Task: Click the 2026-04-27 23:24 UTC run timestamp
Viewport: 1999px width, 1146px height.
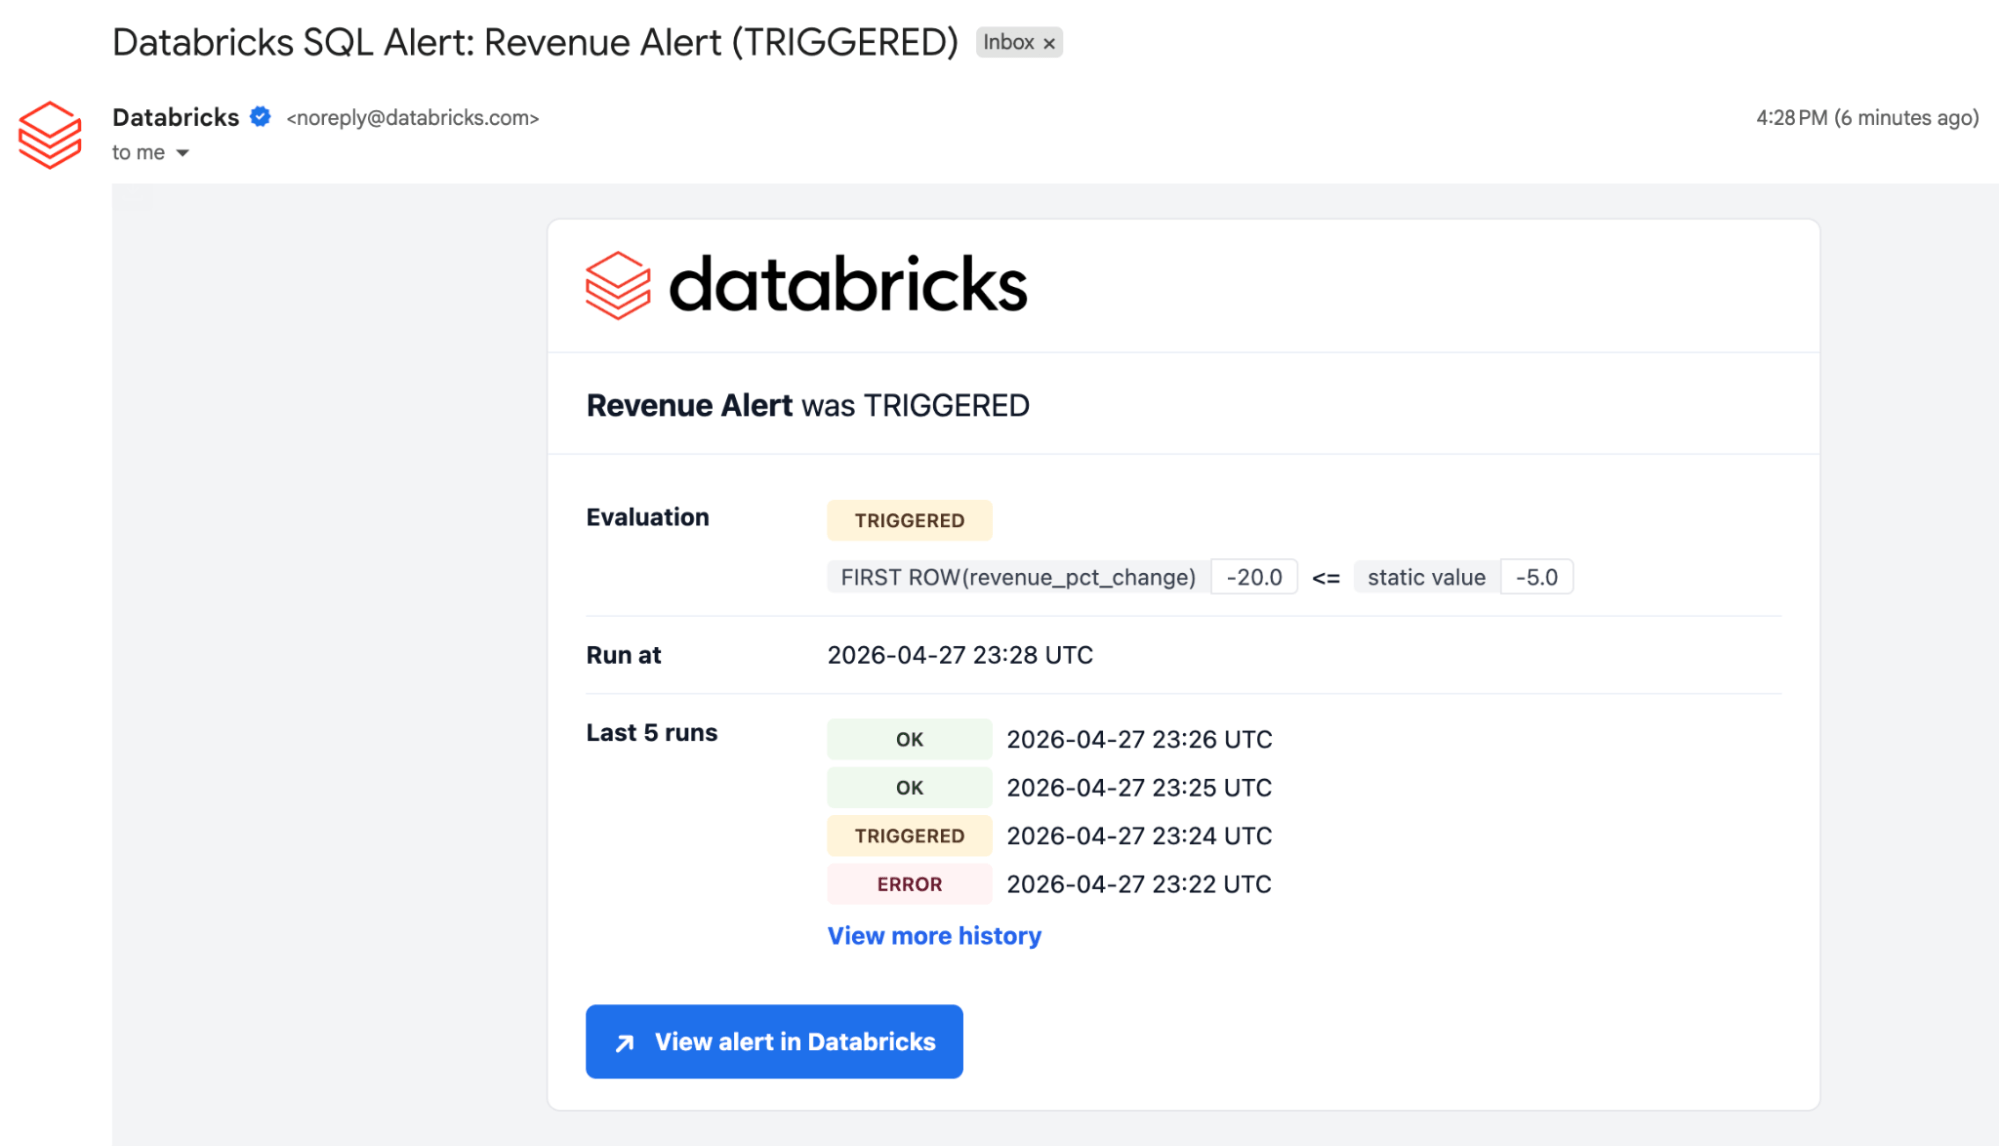Action: click(x=1139, y=835)
